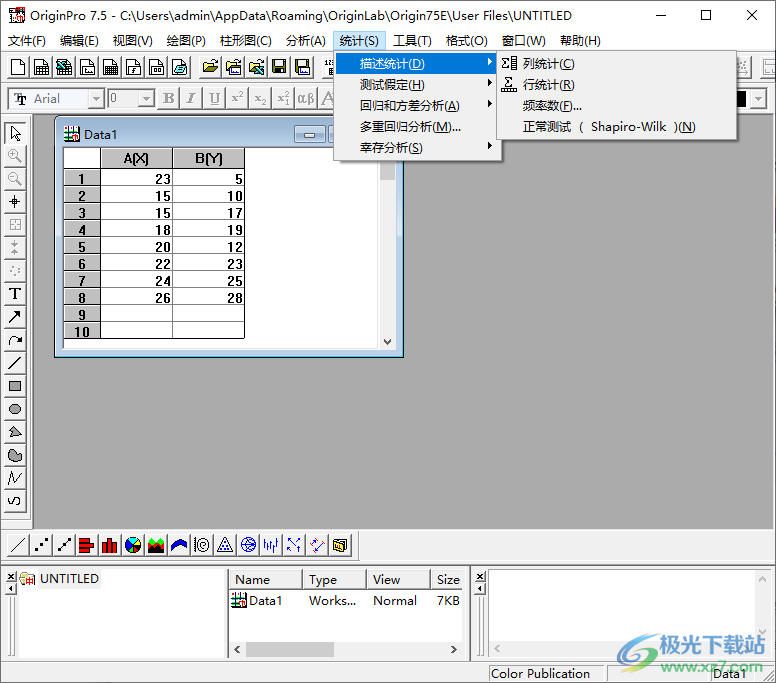The image size is (776, 683).
Task: Click the Pie chart icon
Action: point(133,545)
